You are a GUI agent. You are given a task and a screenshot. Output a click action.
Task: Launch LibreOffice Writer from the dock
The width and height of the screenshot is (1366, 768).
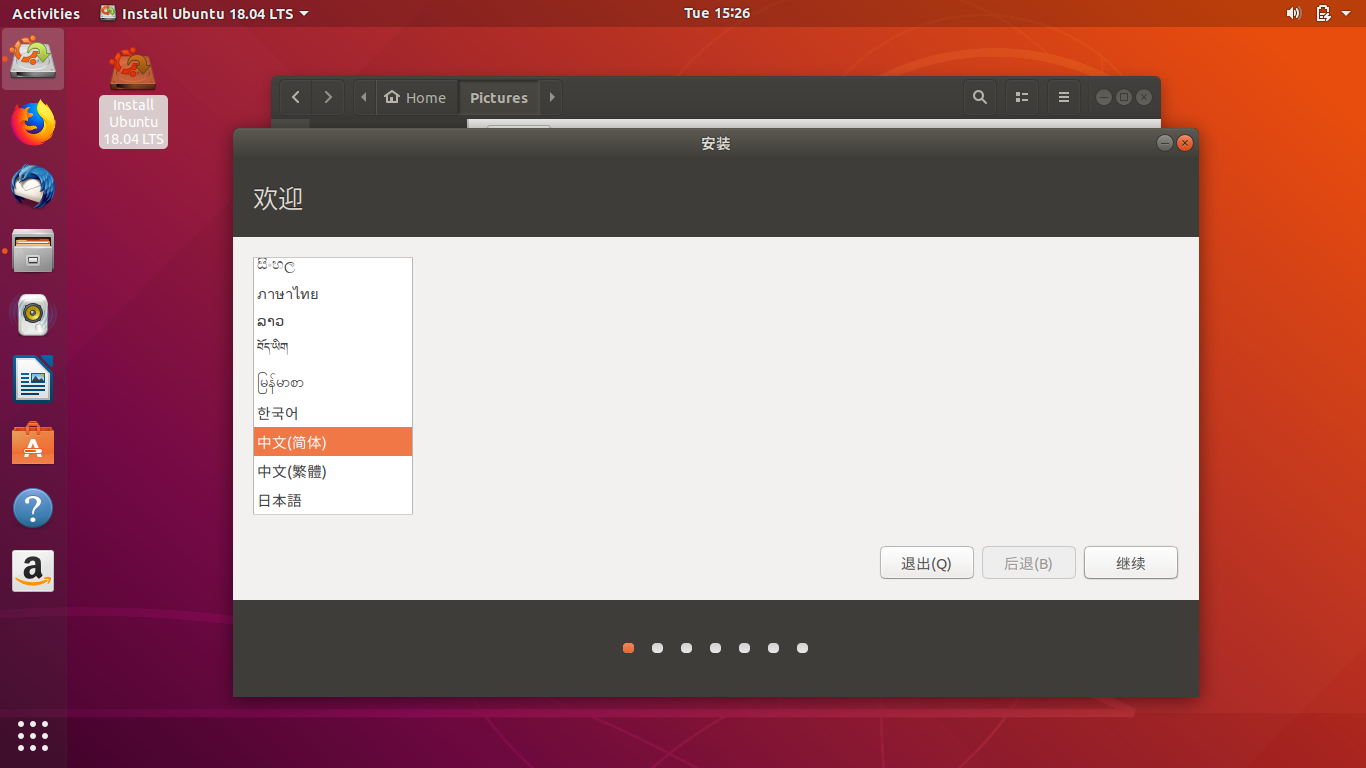pos(33,379)
